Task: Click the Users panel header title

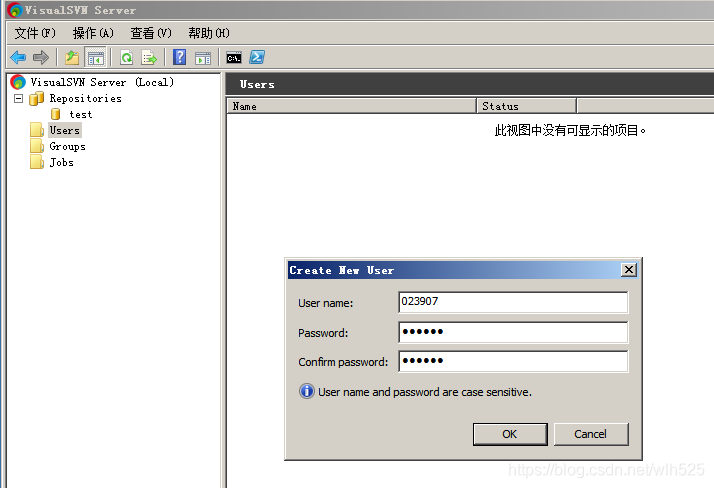Action: tap(257, 84)
